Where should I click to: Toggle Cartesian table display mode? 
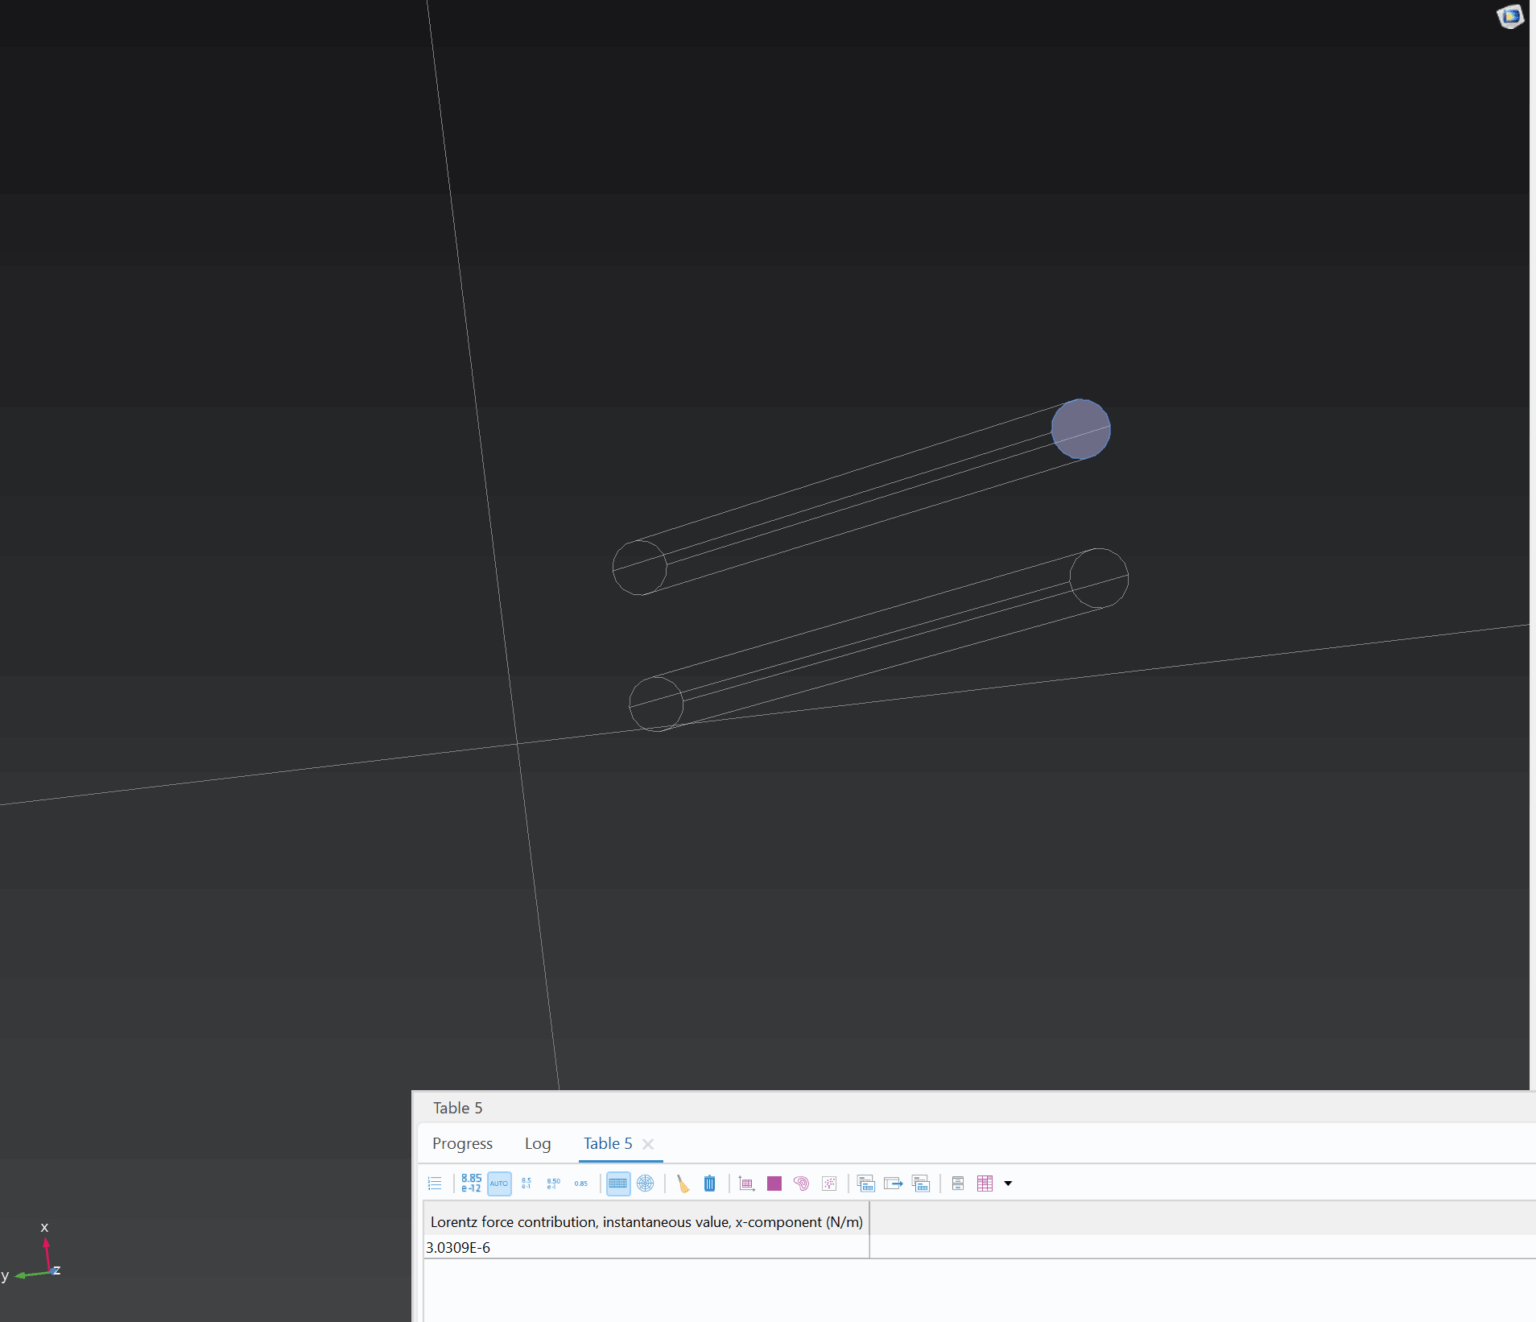coord(618,1183)
